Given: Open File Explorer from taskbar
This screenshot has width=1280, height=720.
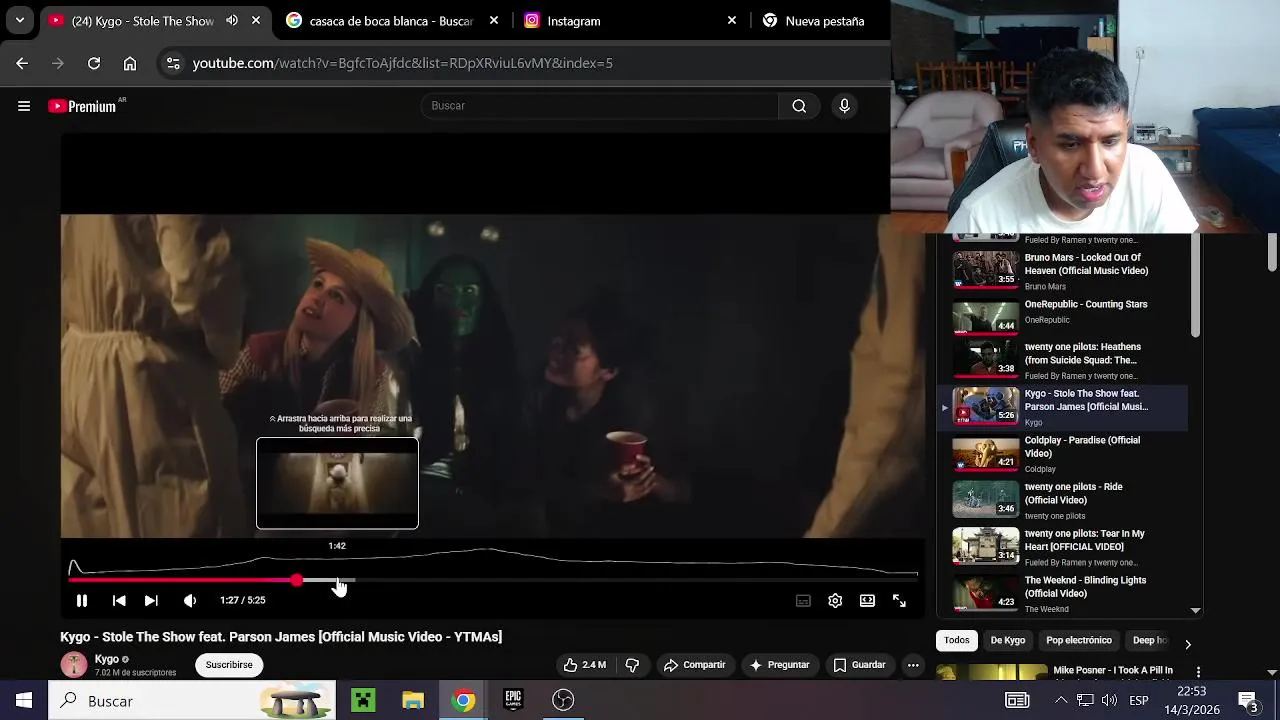Looking at the screenshot, I should pyautogui.click(x=413, y=701).
